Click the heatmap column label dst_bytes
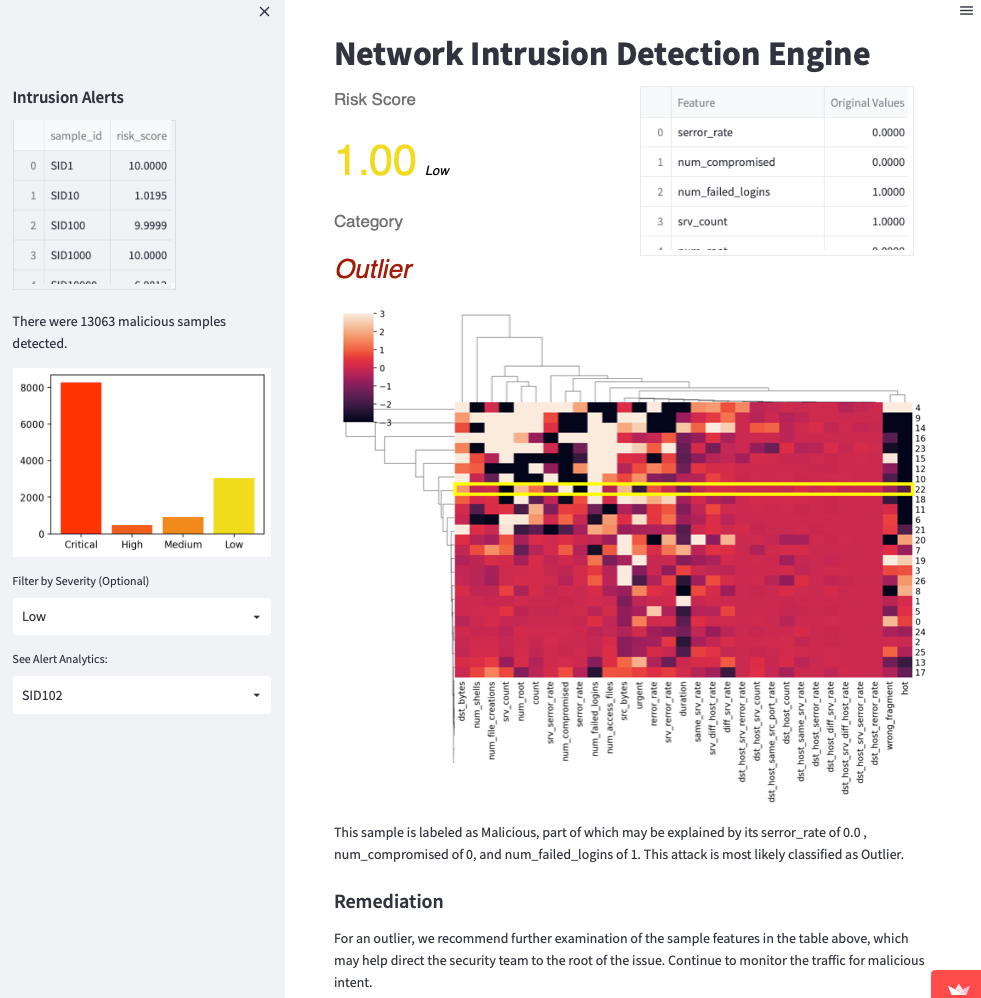This screenshot has width=981, height=998. click(462, 701)
